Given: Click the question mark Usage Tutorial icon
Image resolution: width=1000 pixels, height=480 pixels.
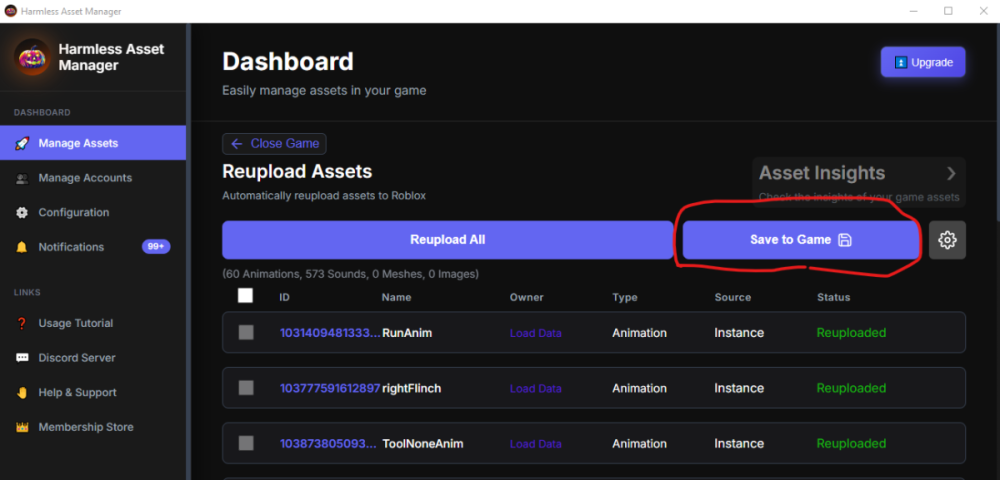Looking at the screenshot, I should (22, 323).
